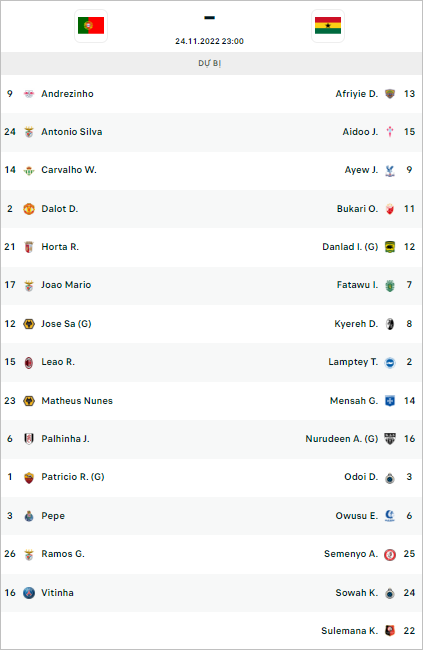The width and height of the screenshot is (423, 650).
Task: Click the match date 24.11.2022 23:00
Action: pos(209,41)
